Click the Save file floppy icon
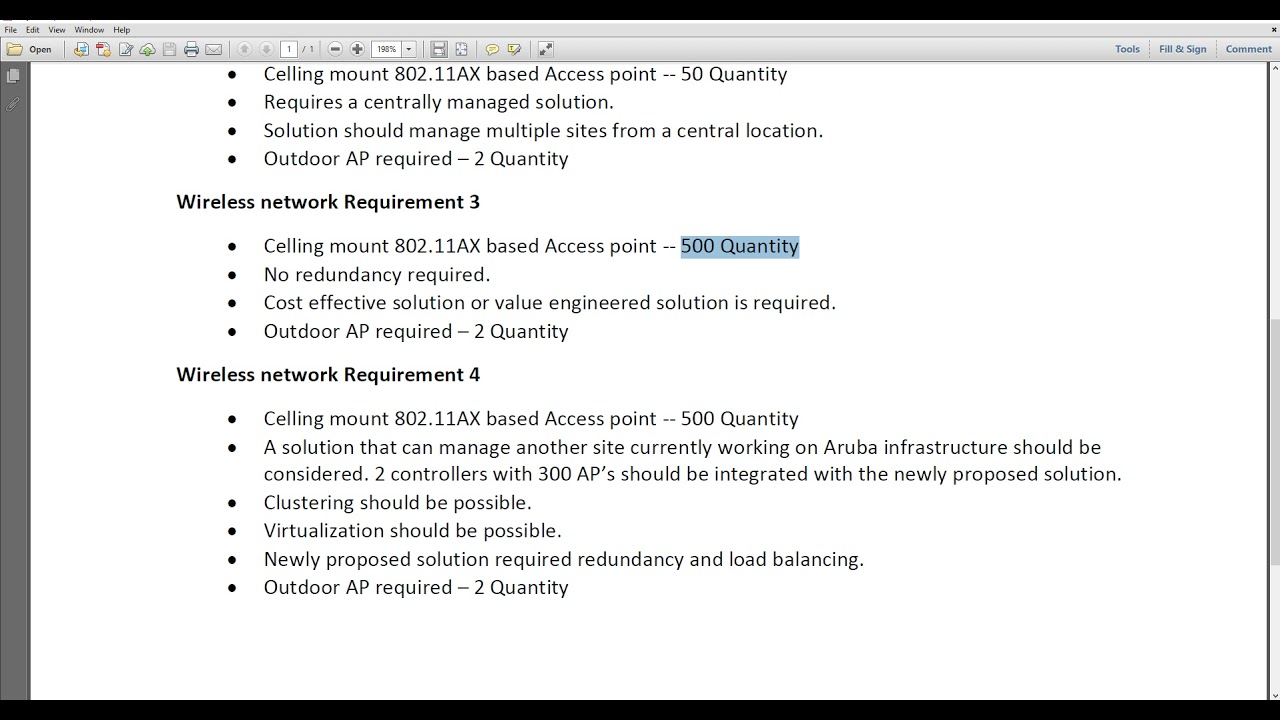 pos(169,49)
